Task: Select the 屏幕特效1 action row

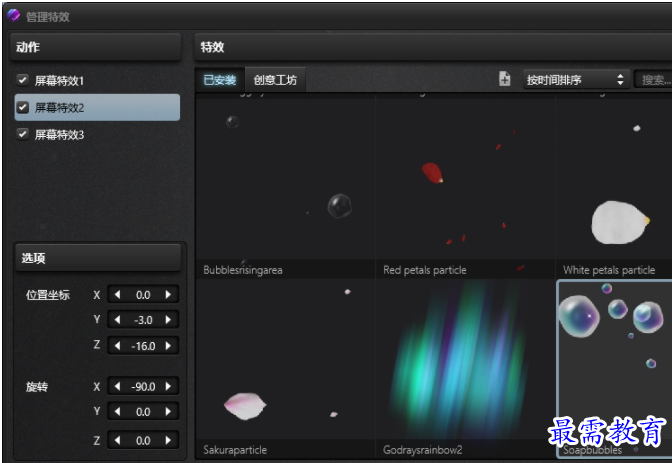Action: 97,80
